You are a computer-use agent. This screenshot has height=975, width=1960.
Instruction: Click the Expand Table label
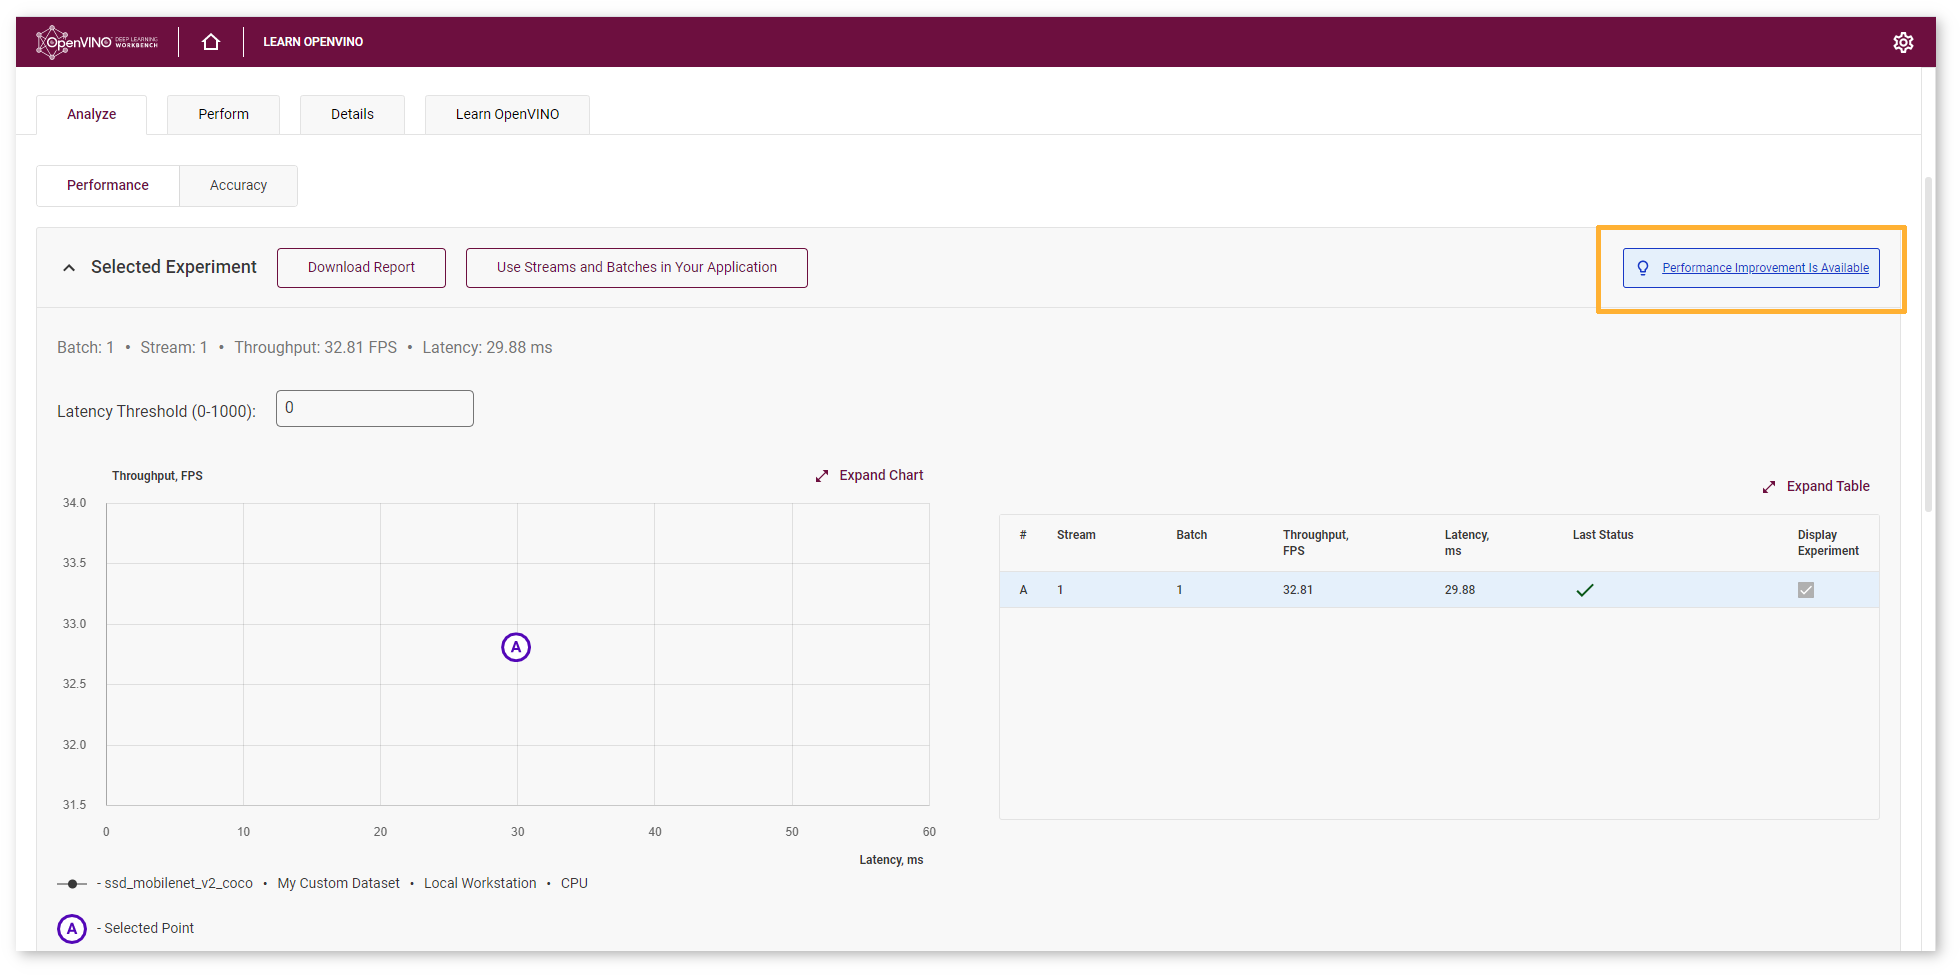[1828, 487]
